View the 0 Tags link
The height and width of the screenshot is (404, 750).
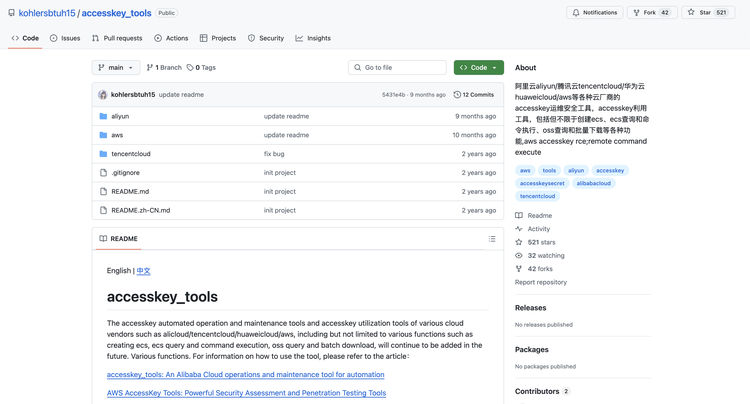(x=201, y=67)
